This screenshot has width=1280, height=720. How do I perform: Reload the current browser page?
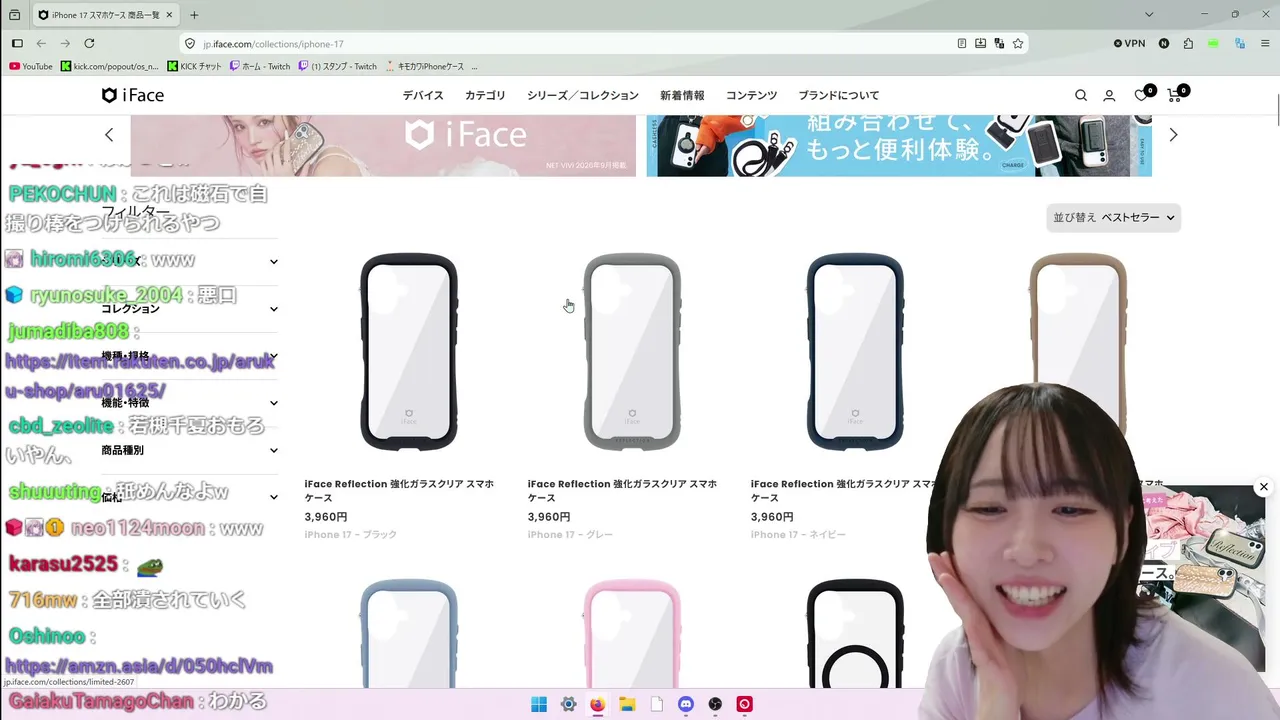pos(89,44)
